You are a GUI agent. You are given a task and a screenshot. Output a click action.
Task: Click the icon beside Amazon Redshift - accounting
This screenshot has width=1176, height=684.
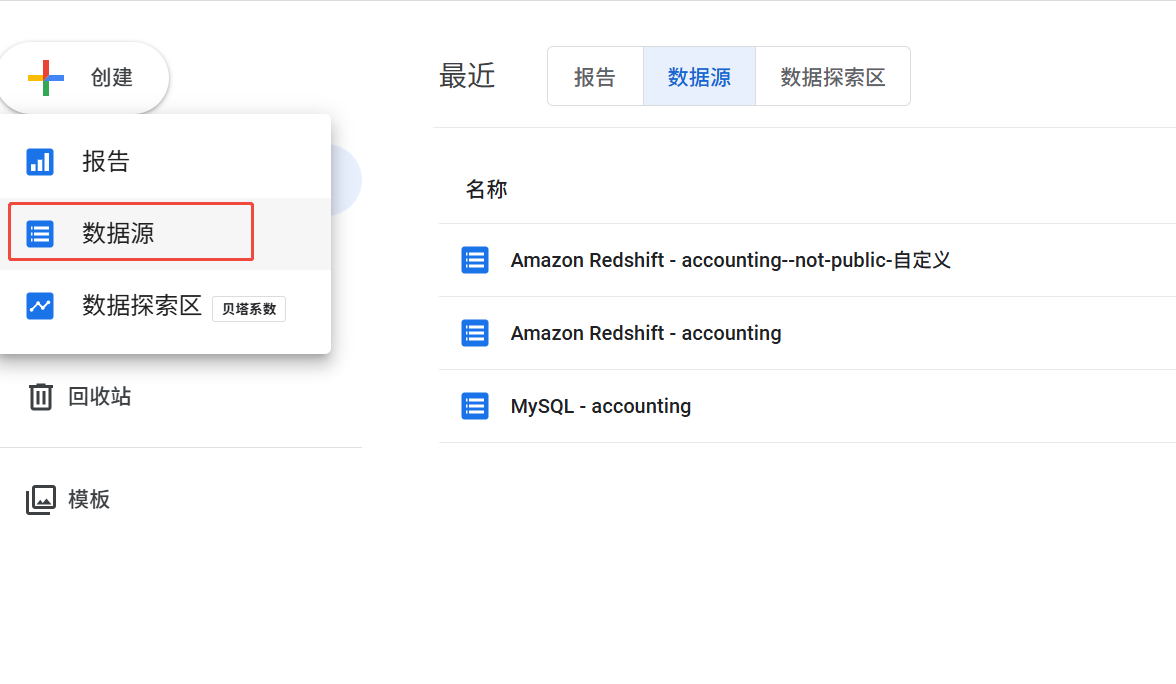click(x=475, y=333)
